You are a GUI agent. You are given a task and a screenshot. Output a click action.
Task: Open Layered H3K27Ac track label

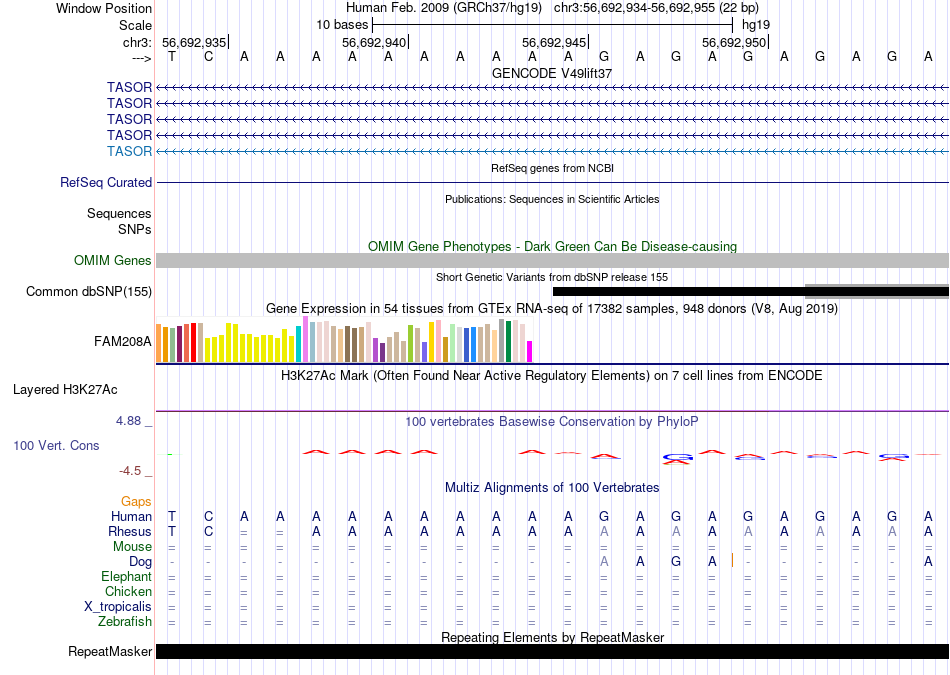tap(65, 390)
